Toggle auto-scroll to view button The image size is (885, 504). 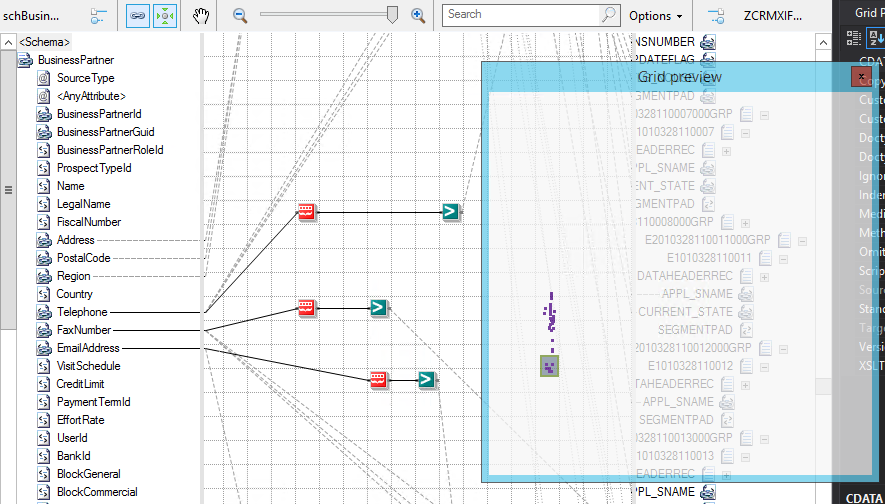point(164,16)
